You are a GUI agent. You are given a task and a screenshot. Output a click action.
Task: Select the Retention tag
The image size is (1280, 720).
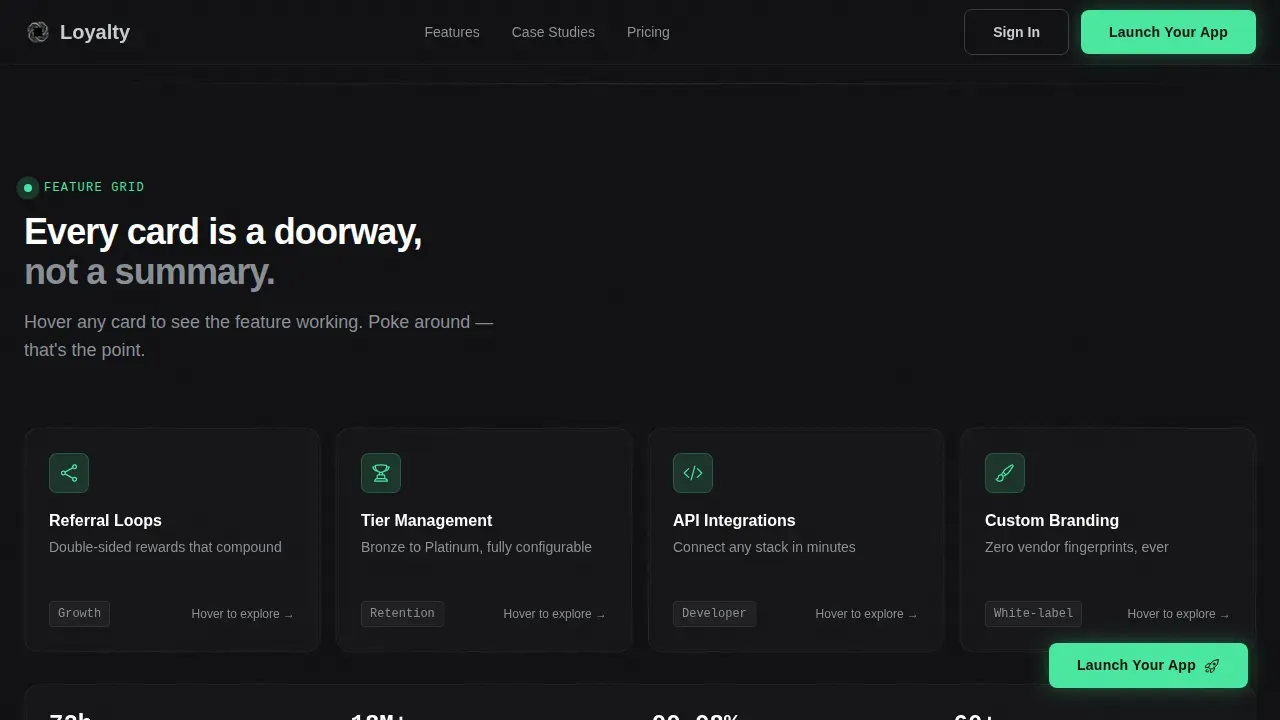point(402,613)
